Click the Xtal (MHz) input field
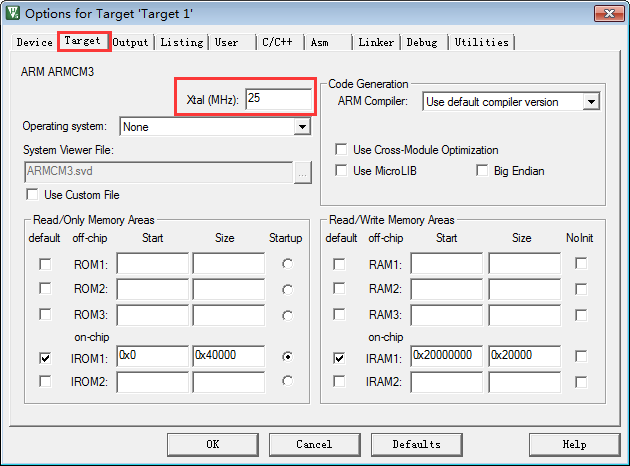 click(278, 98)
